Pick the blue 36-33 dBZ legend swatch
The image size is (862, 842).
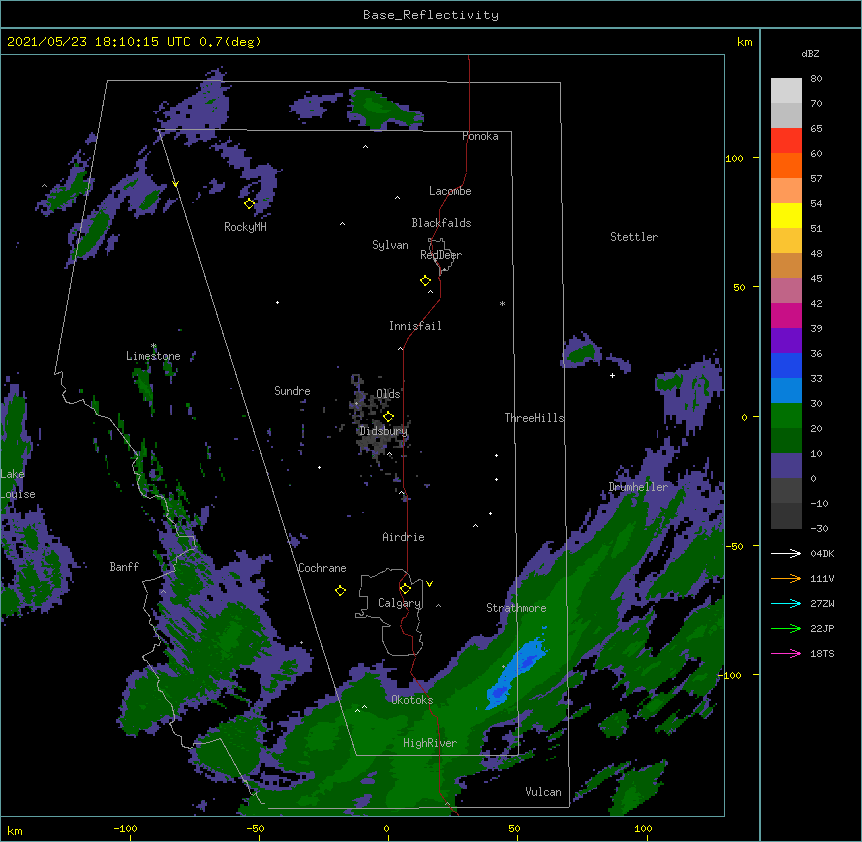pos(786,365)
